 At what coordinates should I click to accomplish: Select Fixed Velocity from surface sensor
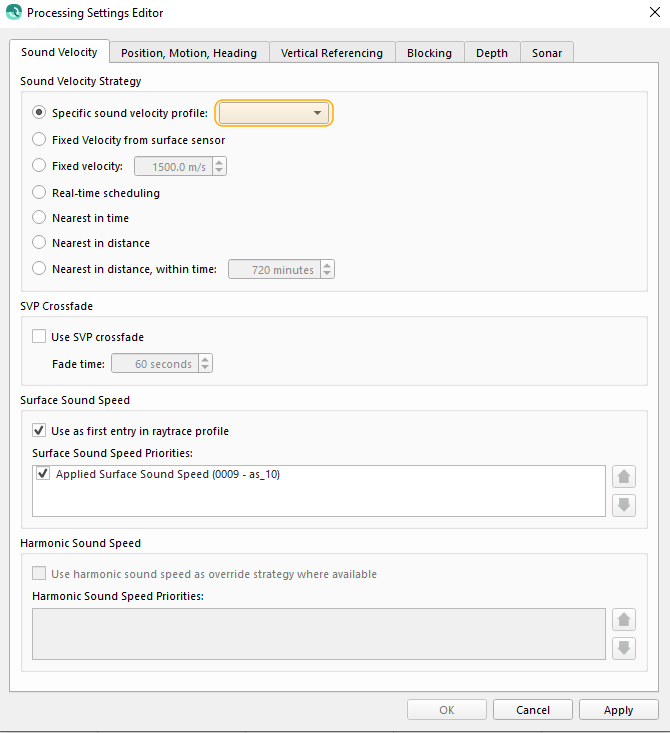coord(39,140)
